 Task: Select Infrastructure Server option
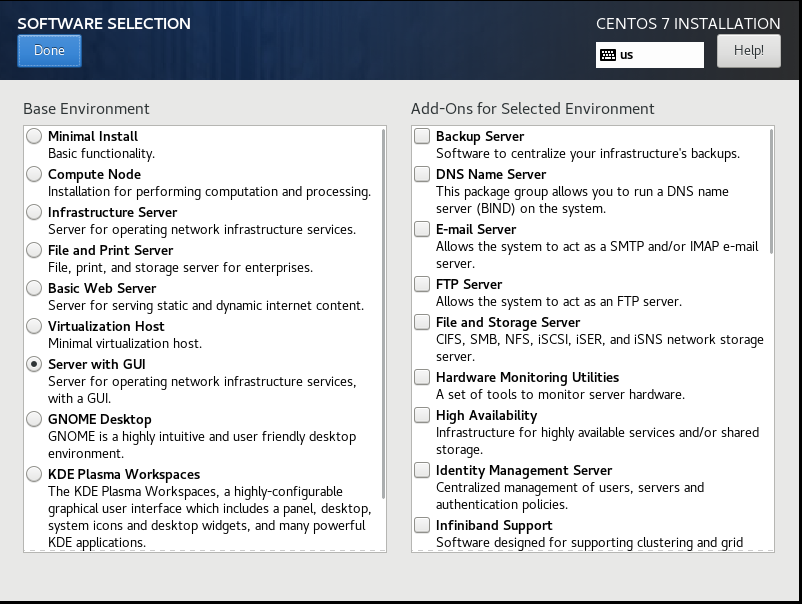click(x=34, y=212)
